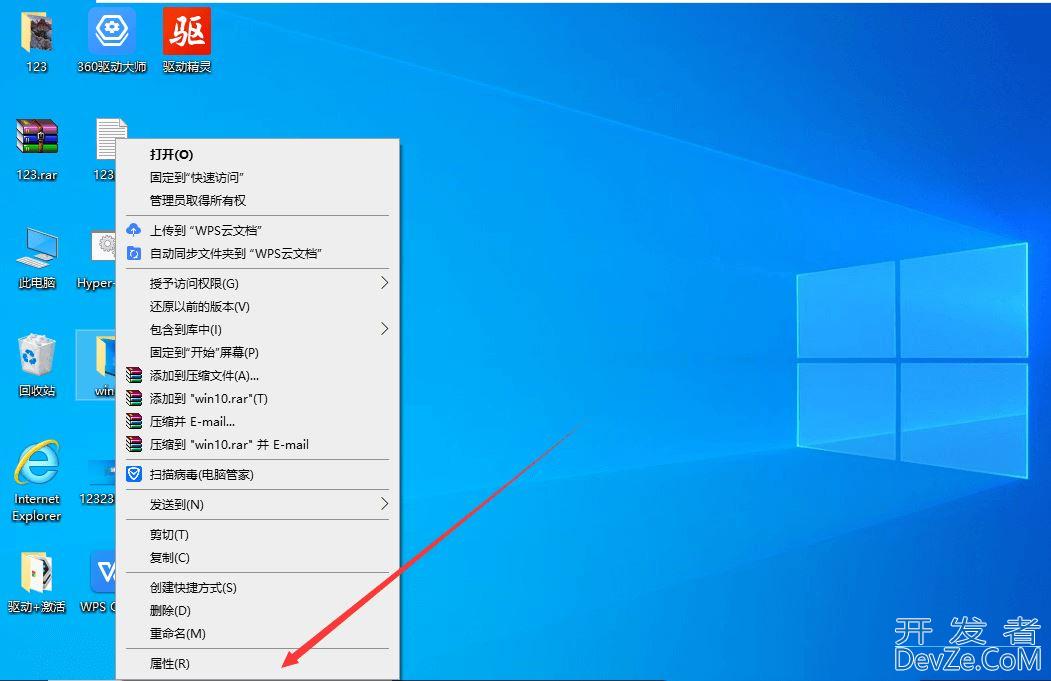
Task: Click WinRAR icon beside 压缩并 E-mail
Action: 134,422
